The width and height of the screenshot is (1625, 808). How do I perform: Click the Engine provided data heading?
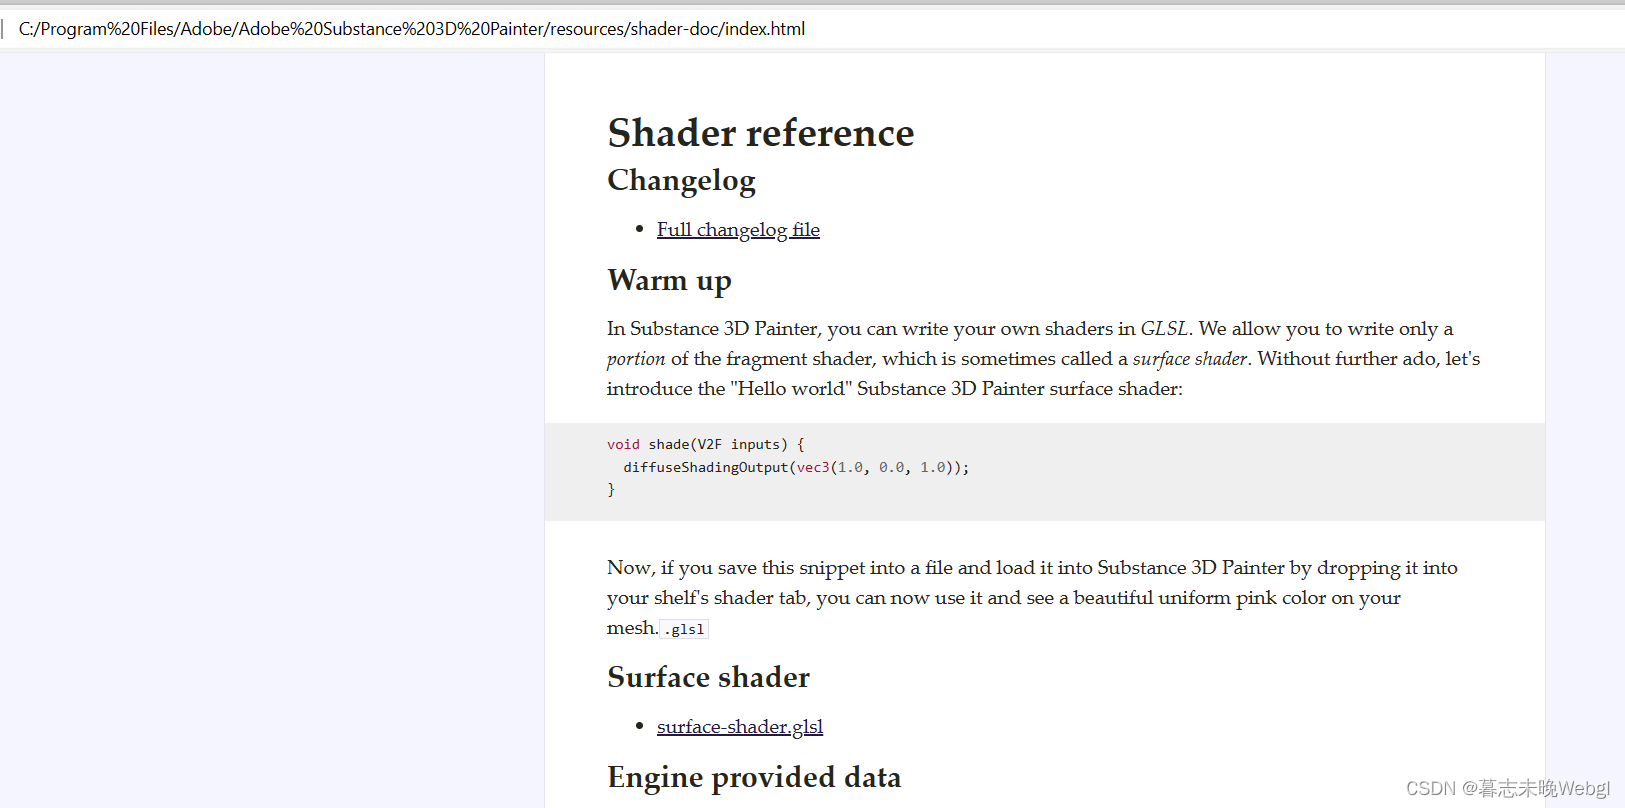tap(754, 777)
